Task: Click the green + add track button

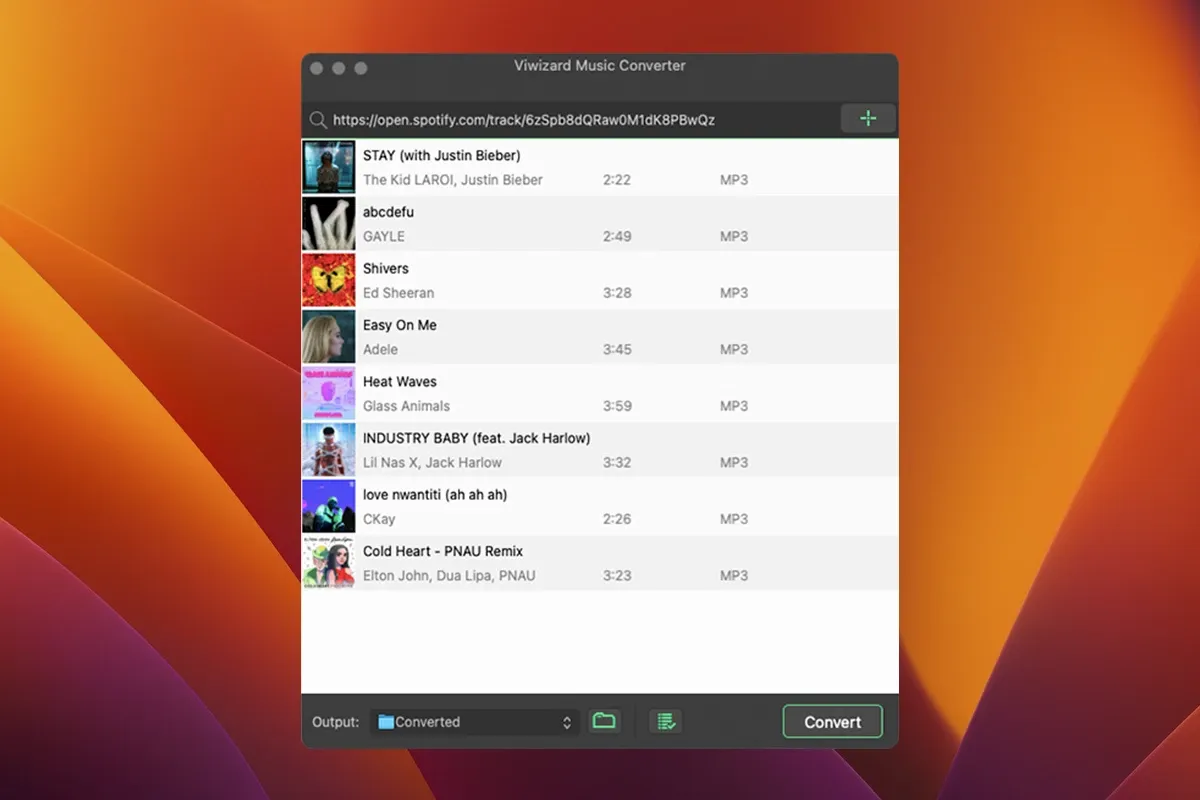Action: [x=868, y=118]
